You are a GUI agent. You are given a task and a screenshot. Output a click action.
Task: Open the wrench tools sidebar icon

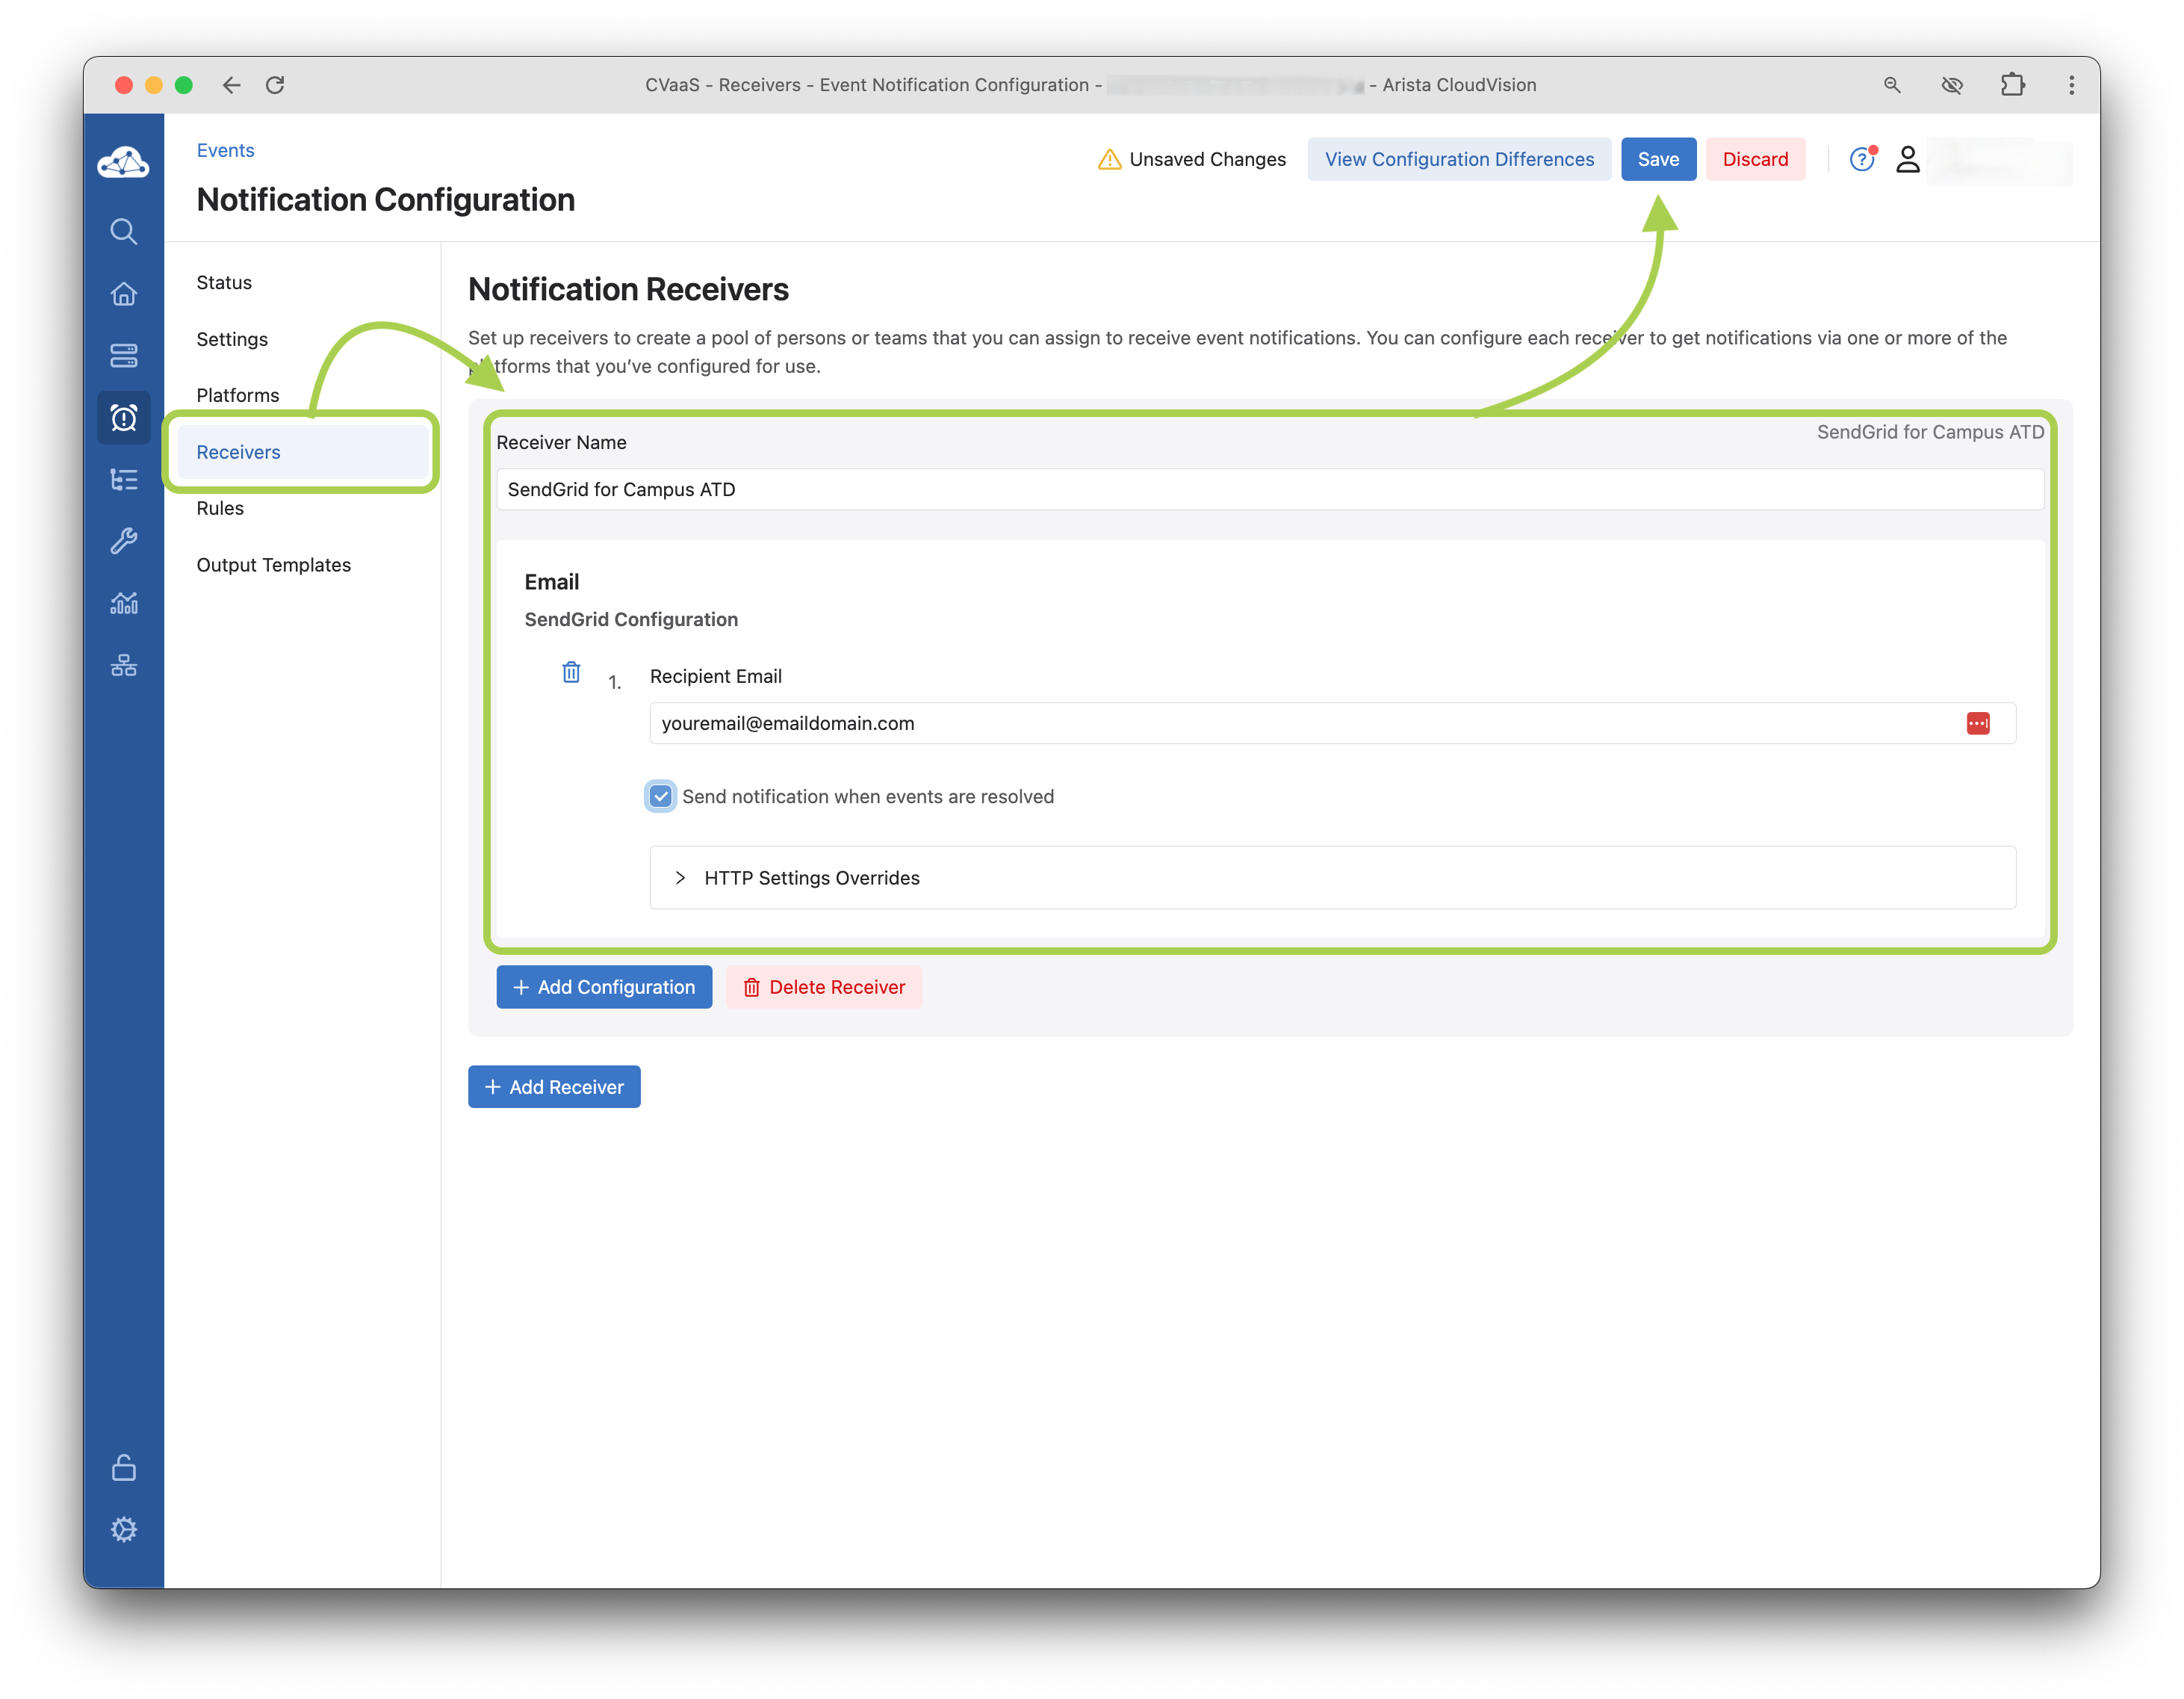[x=123, y=541]
